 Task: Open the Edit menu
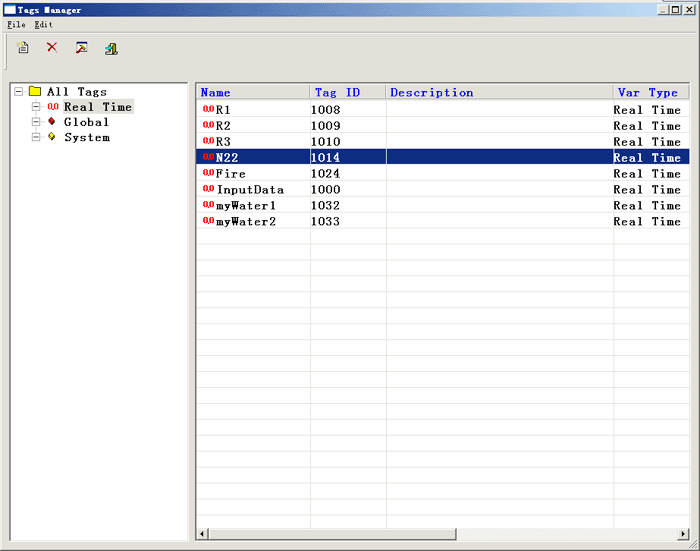click(x=43, y=25)
